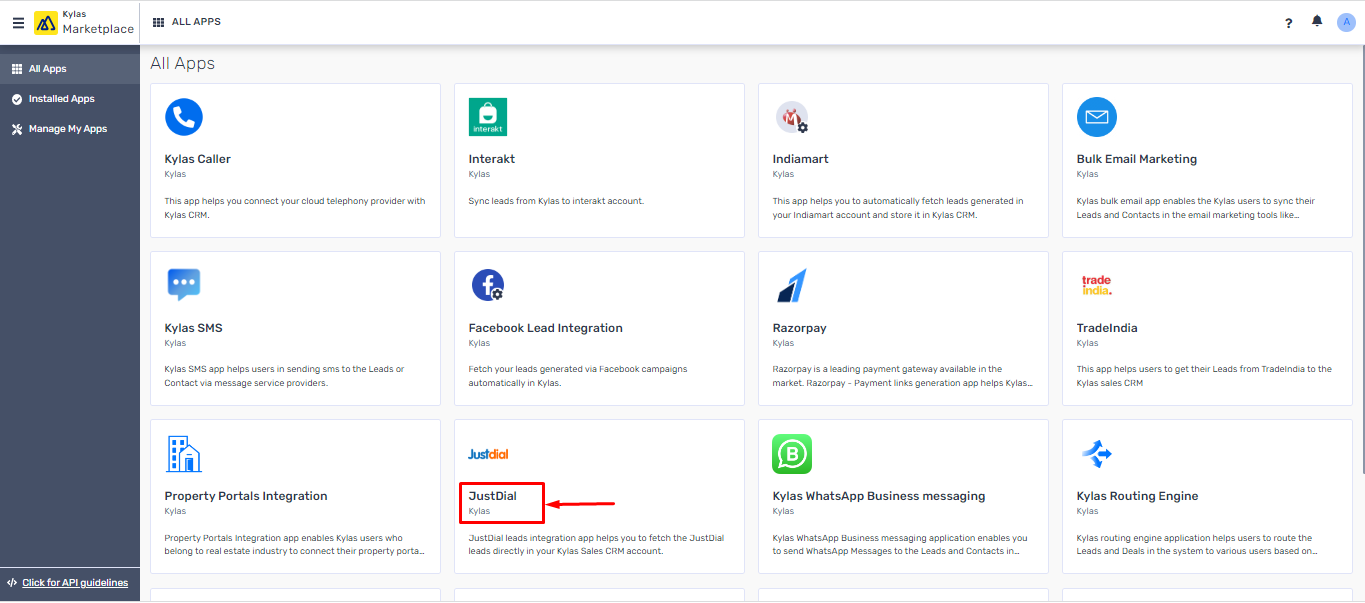Viewport: 1365px width, 603px height.
Task: Open the hamburger navigation menu
Action: [18, 23]
